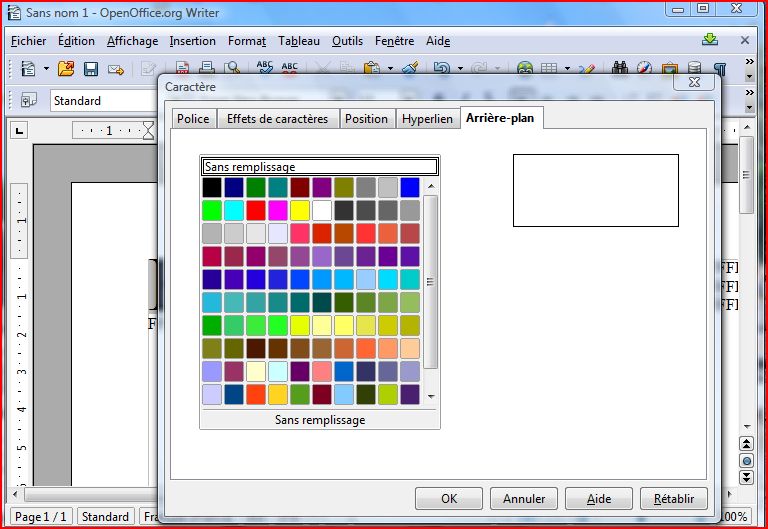Open the Outils menu
The height and width of the screenshot is (529, 768).
pos(347,41)
